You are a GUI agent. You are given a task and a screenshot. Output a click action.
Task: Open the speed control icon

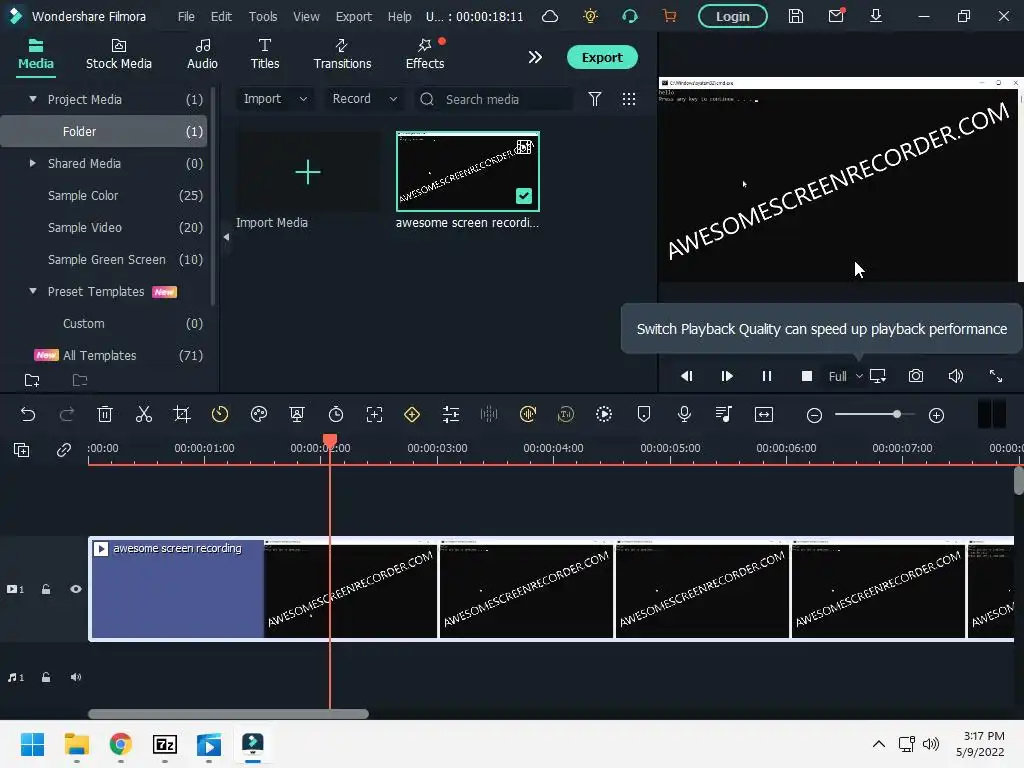tap(220, 414)
